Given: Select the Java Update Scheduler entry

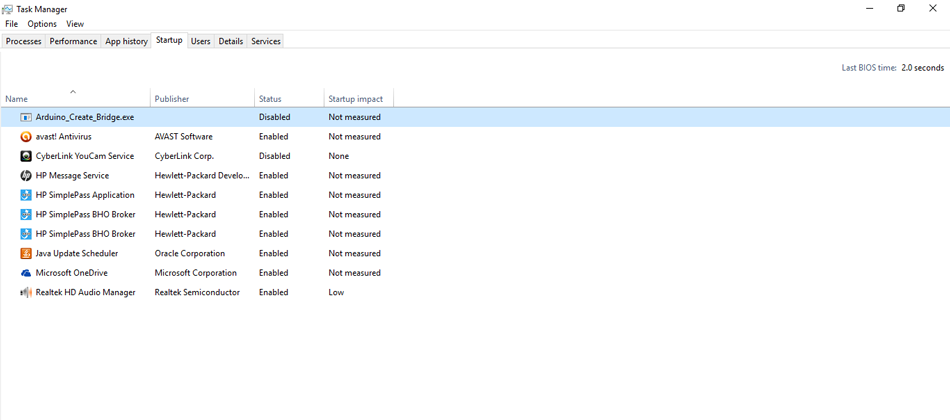Looking at the screenshot, I should tap(77, 253).
